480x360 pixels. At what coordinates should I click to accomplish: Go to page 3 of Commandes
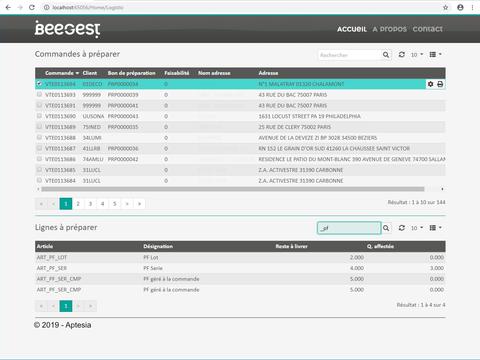[90, 204]
